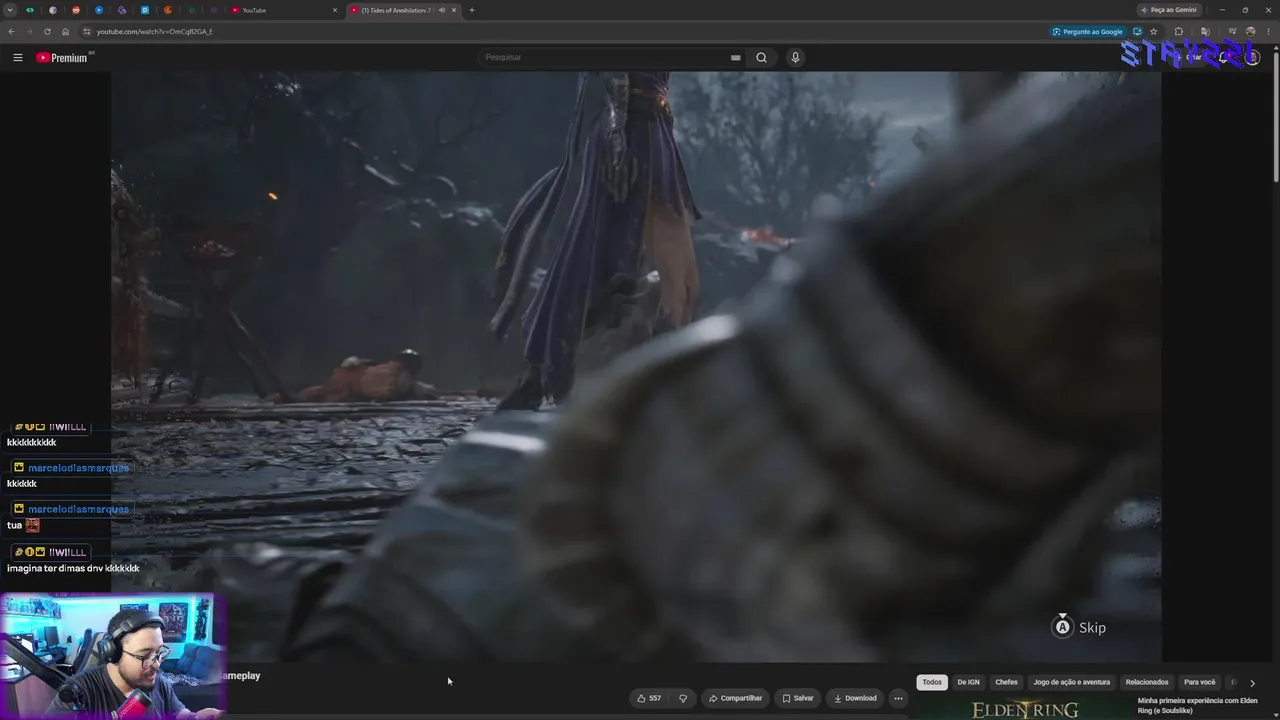The image size is (1280, 720).
Task: Open the orange C icon pinned tab
Action: pyautogui.click(x=168, y=10)
